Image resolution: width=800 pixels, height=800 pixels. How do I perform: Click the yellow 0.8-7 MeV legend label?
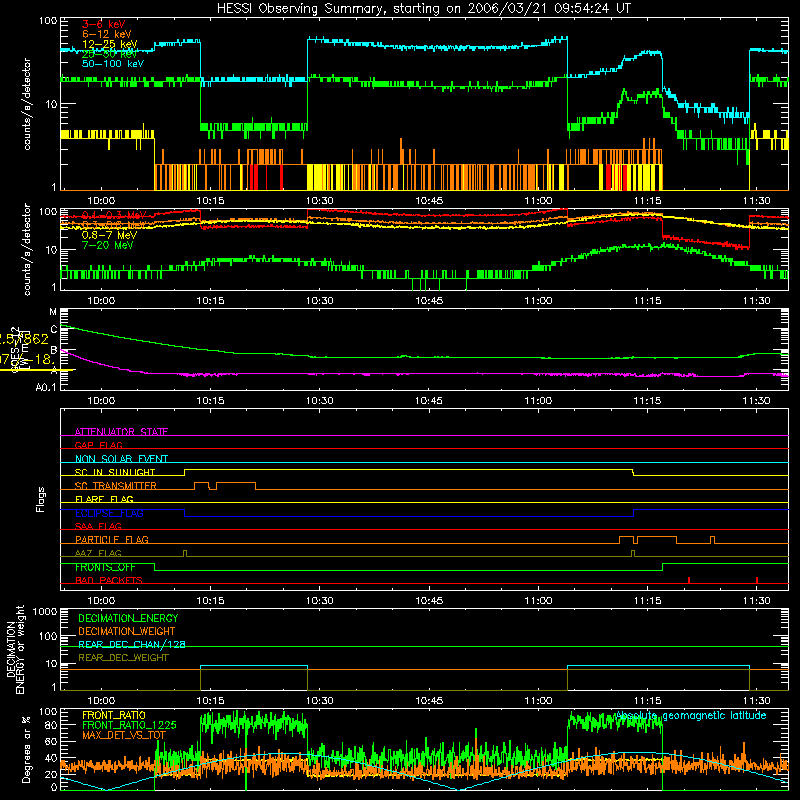tap(109, 235)
